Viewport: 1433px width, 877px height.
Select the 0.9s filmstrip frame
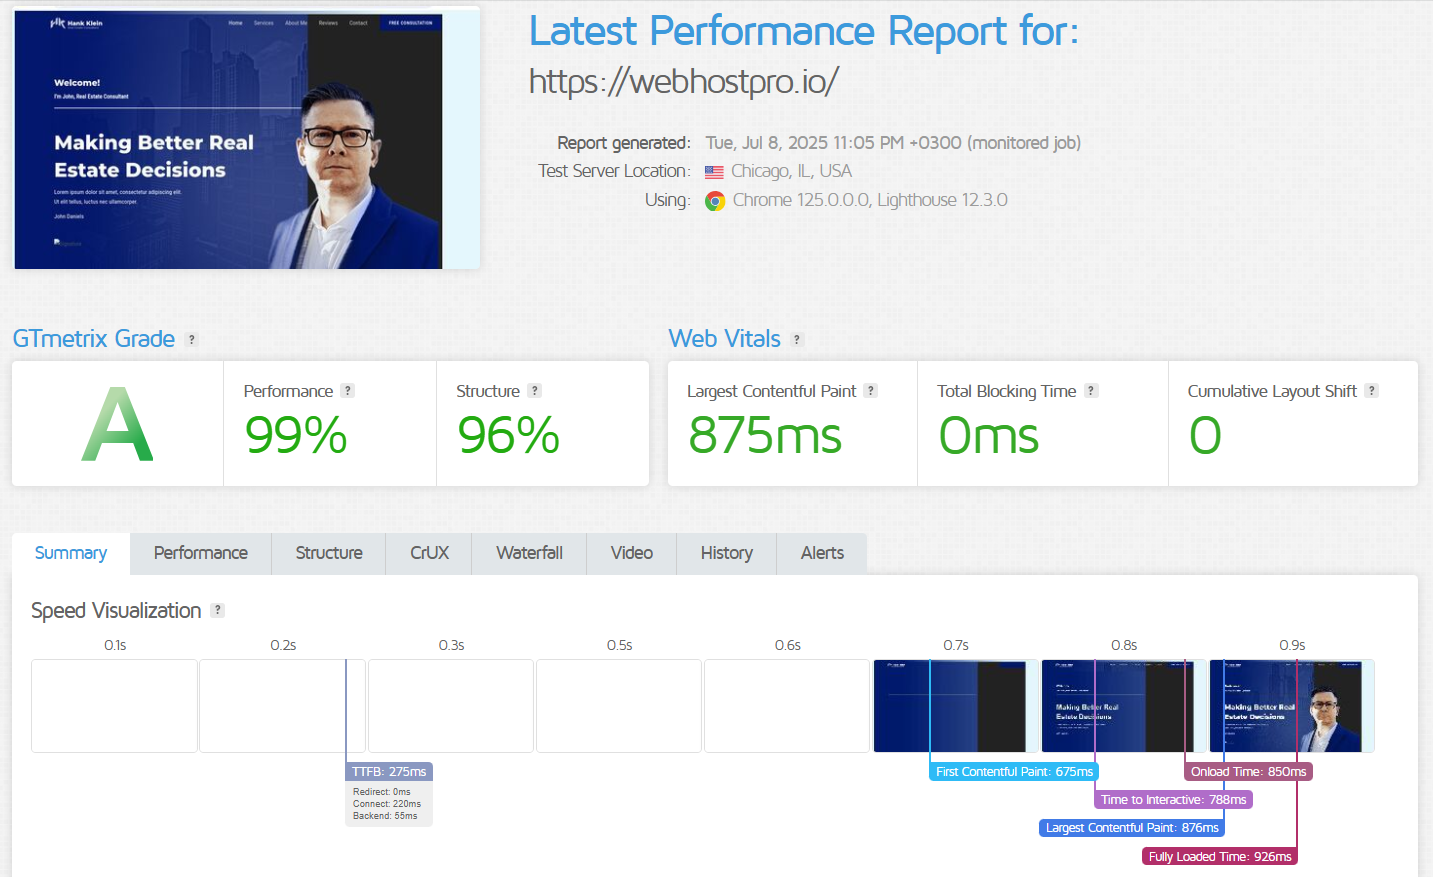tap(1292, 706)
